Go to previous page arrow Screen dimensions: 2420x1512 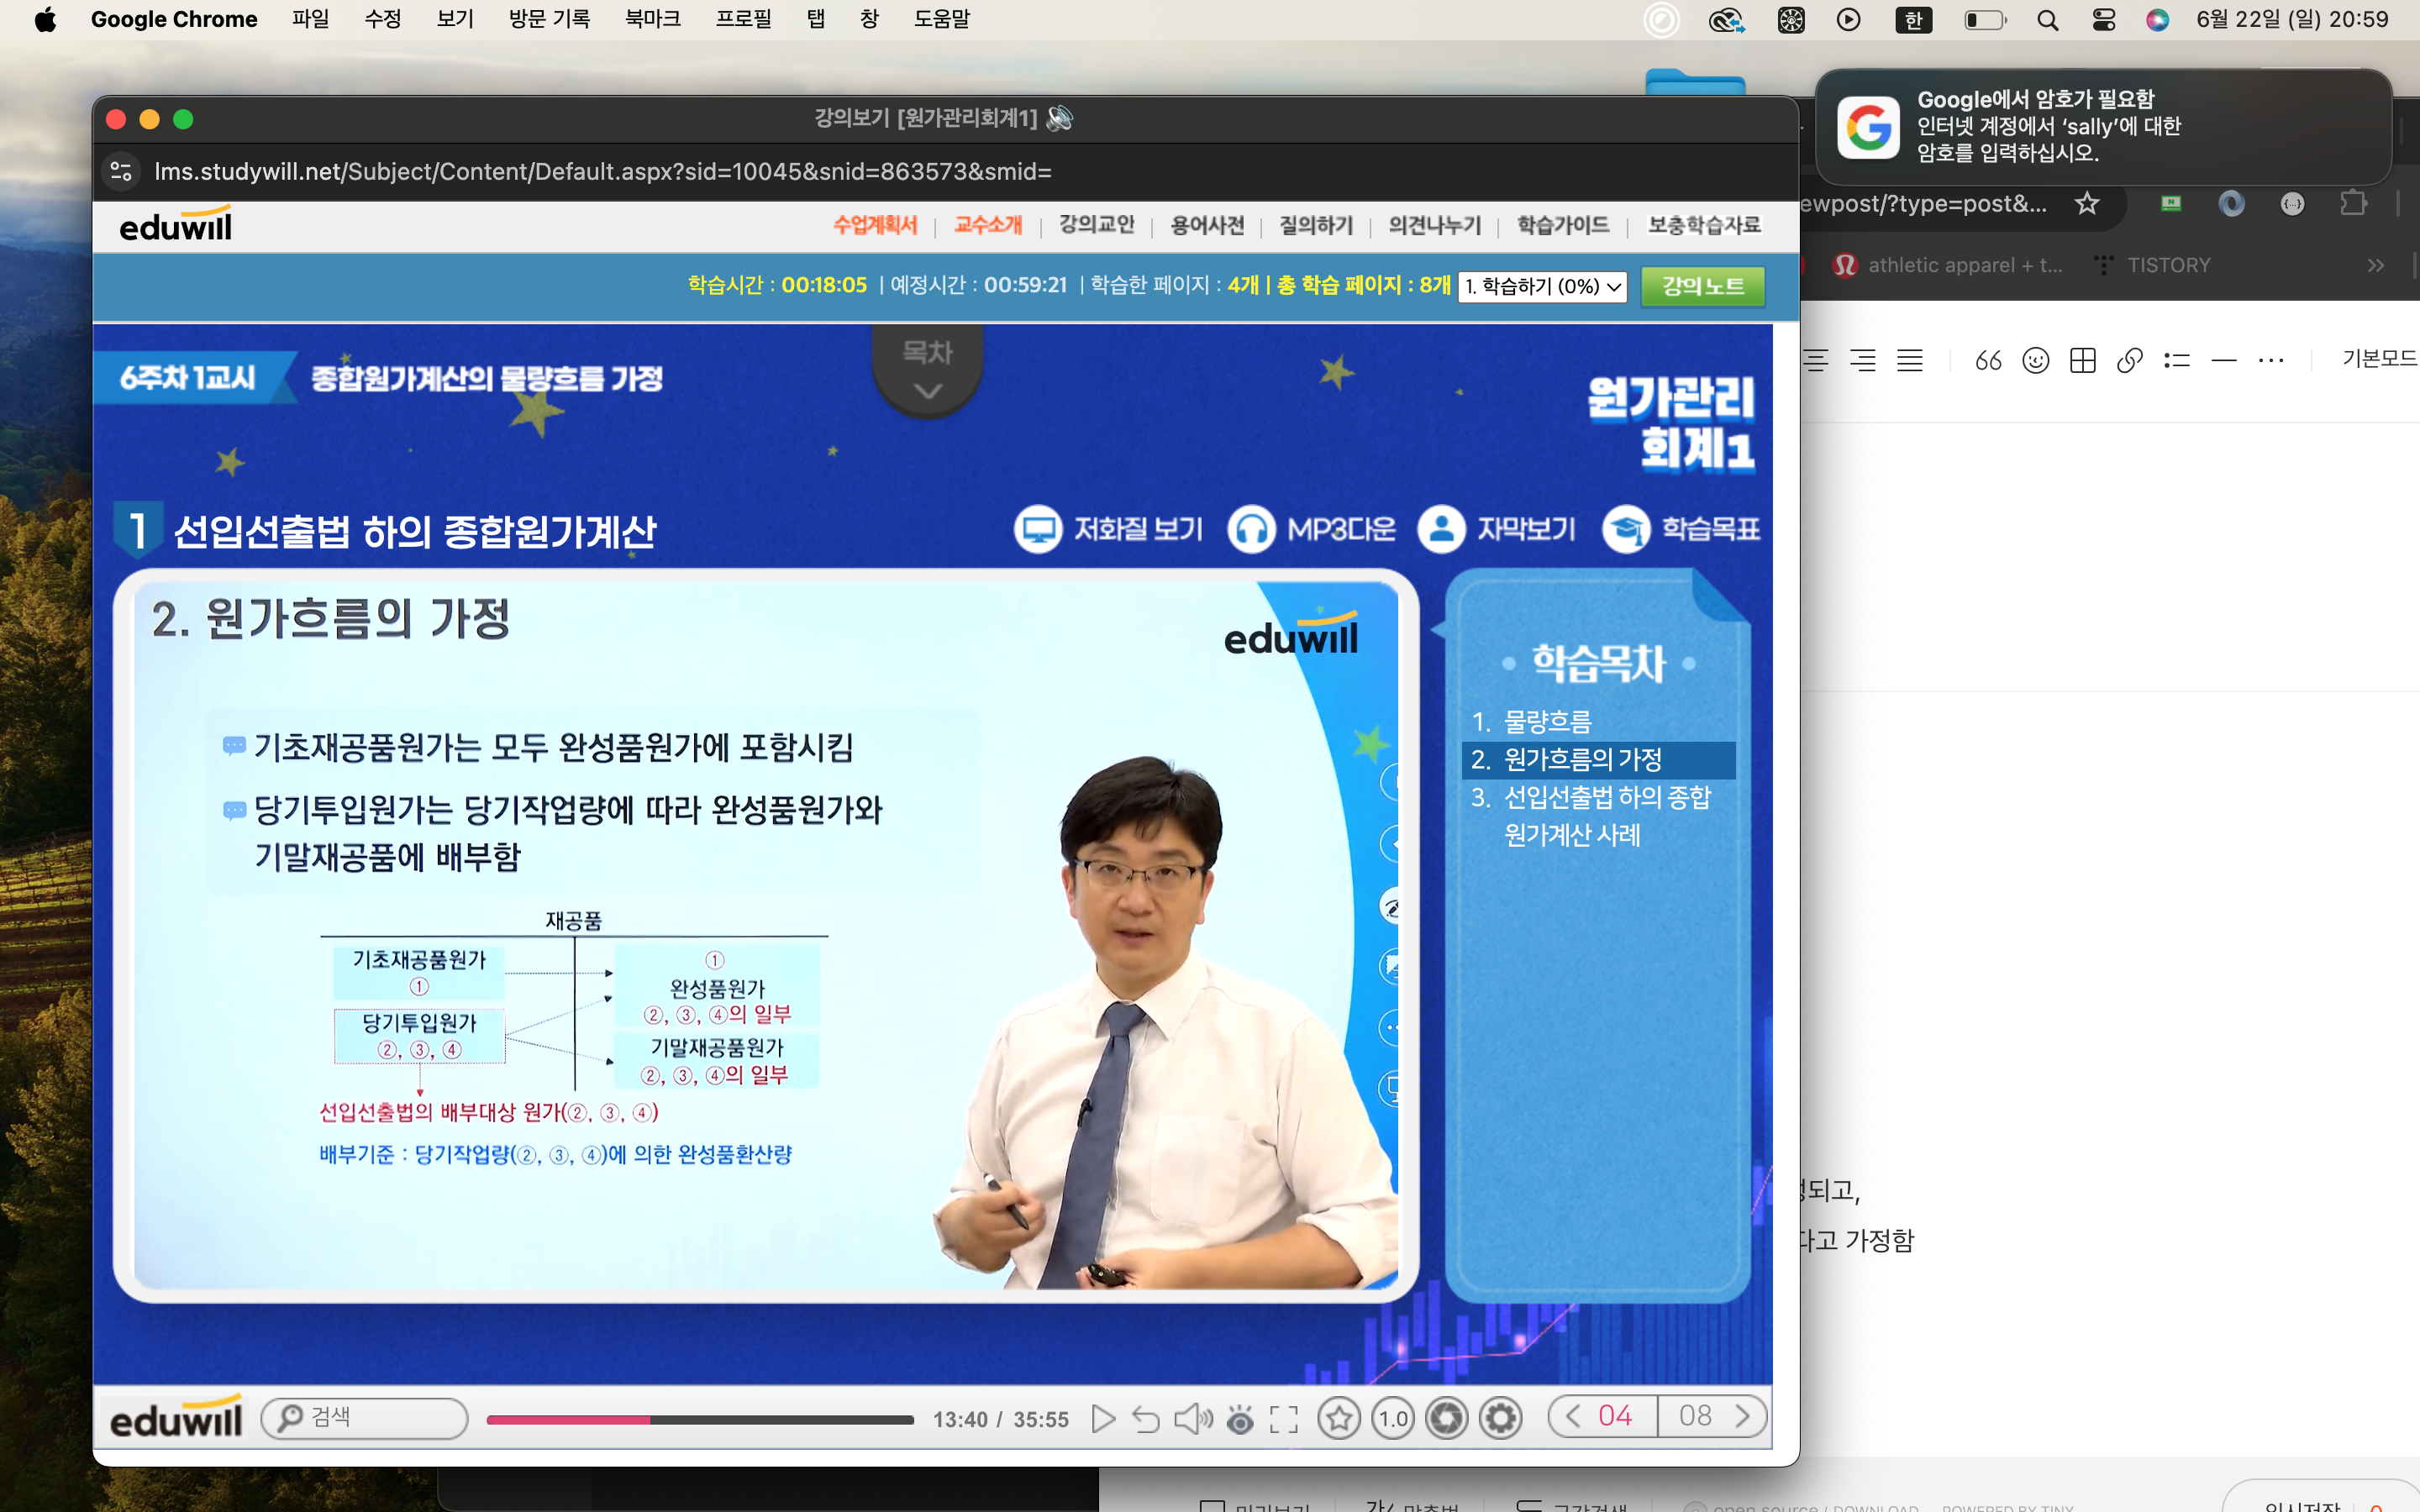1573,1415
